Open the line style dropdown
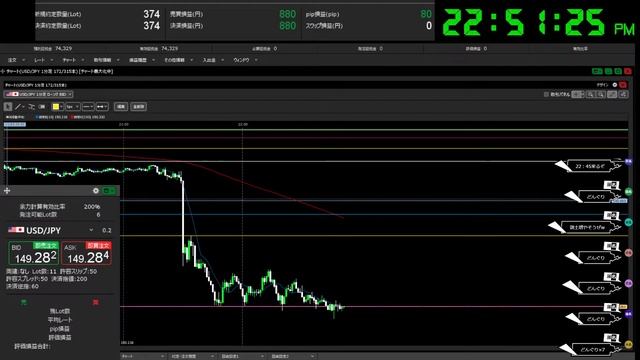 click(88, 107)
